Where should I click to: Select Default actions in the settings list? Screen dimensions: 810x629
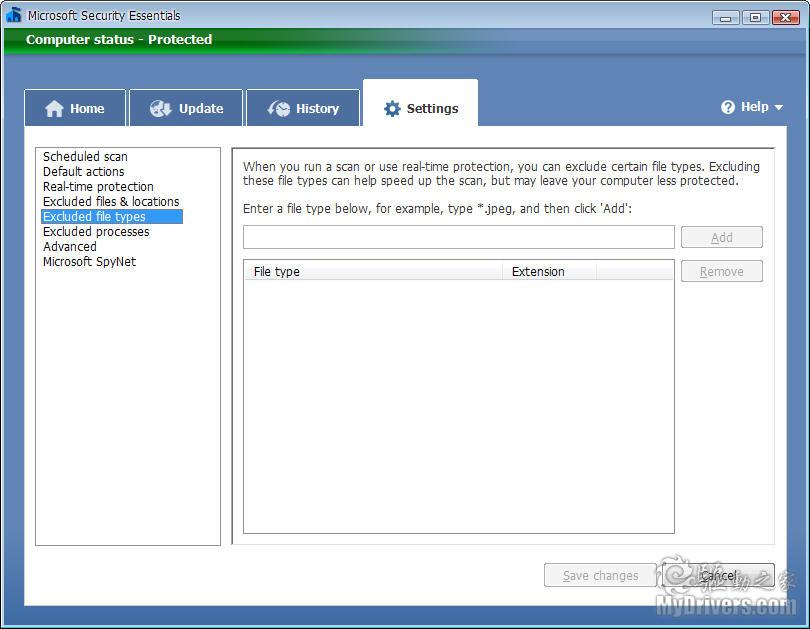coord(83,172)
